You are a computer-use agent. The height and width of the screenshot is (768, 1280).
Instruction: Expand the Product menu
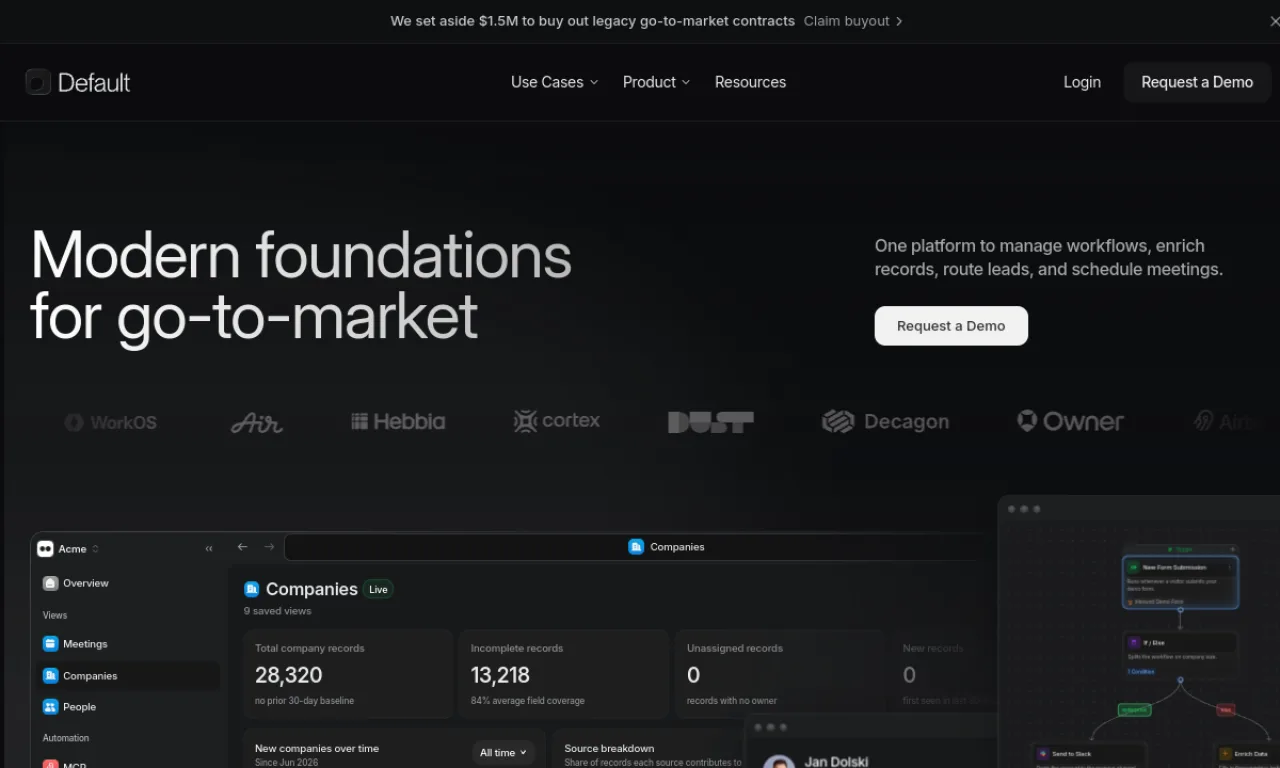pos(656,82)
